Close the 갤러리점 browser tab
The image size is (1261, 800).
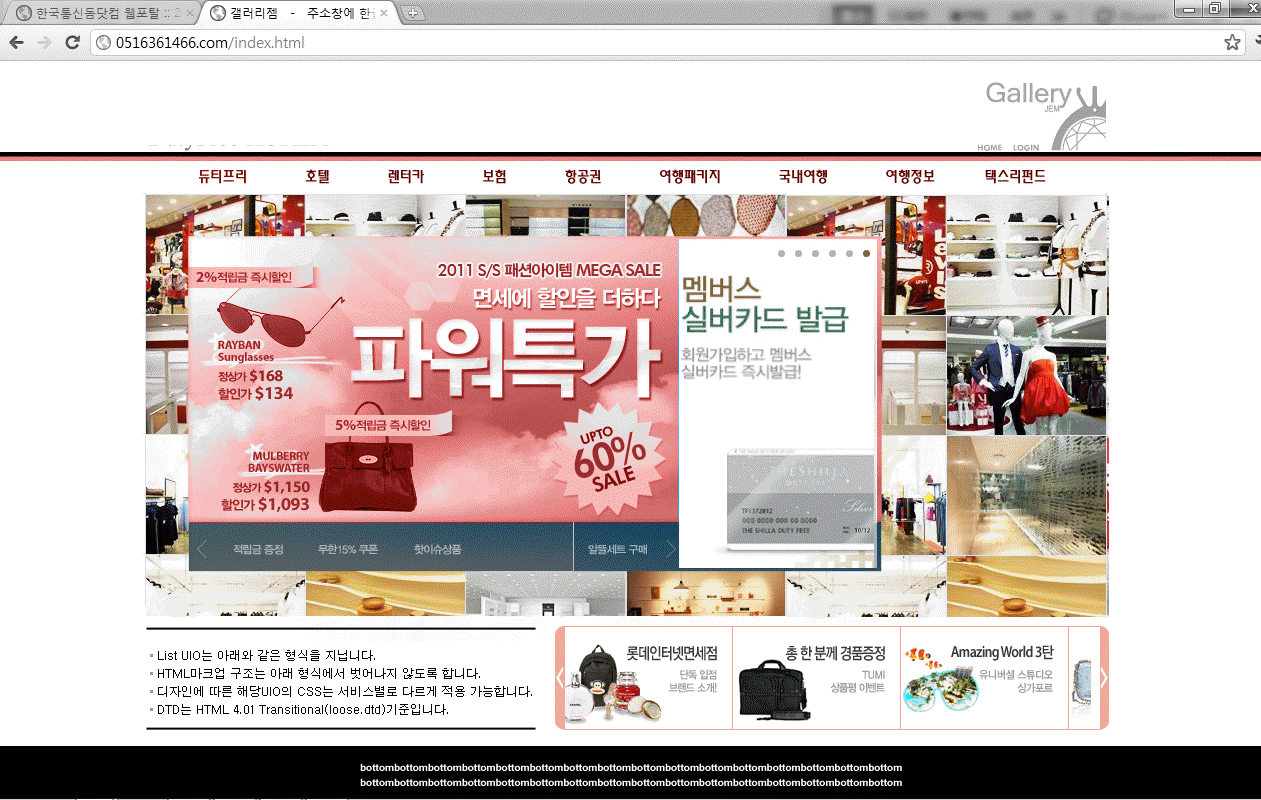point(385,13)
